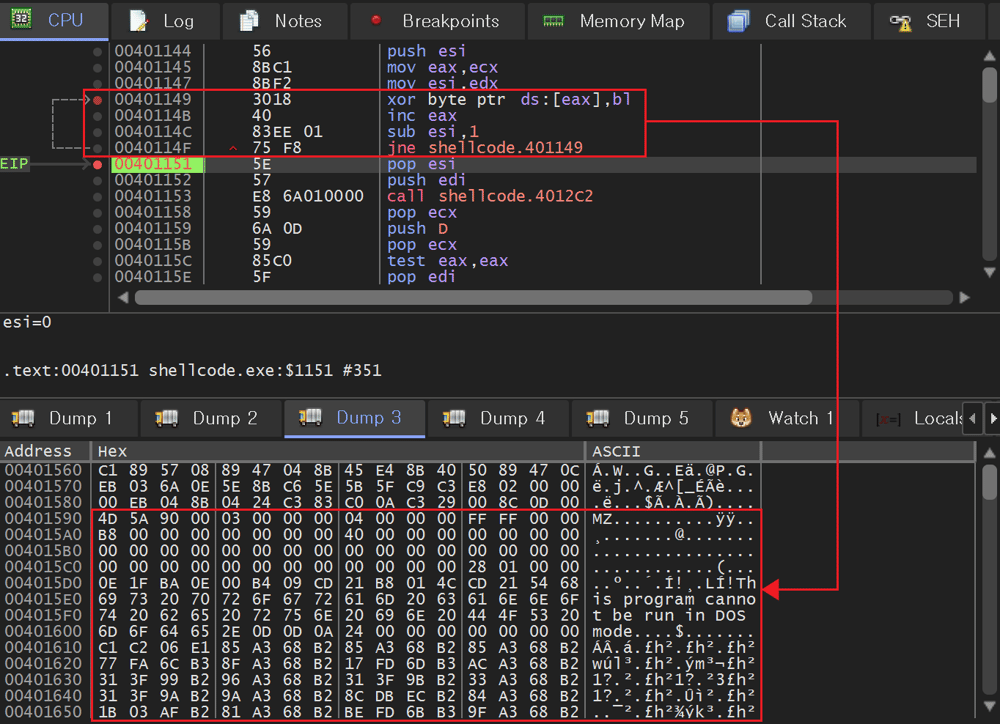The width and height of the screenshot is (1000, 724).
Task: Click the SEH tab icon
Action: click(901, 21)
